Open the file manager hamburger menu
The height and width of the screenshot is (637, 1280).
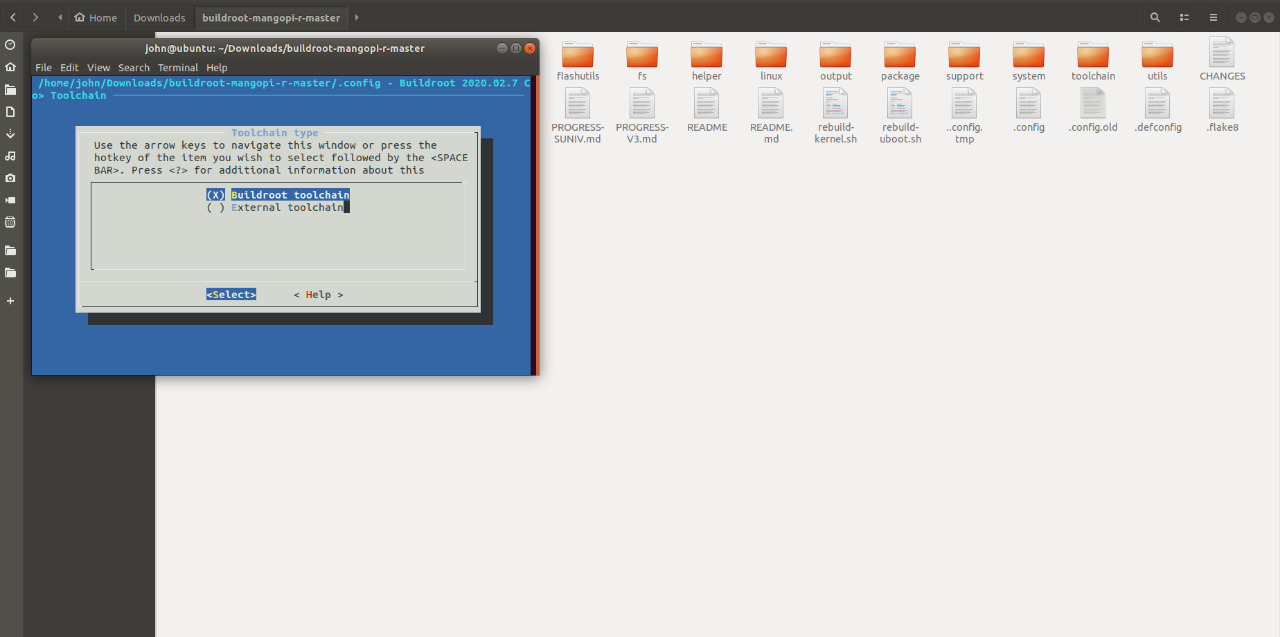pos(1213,17)
